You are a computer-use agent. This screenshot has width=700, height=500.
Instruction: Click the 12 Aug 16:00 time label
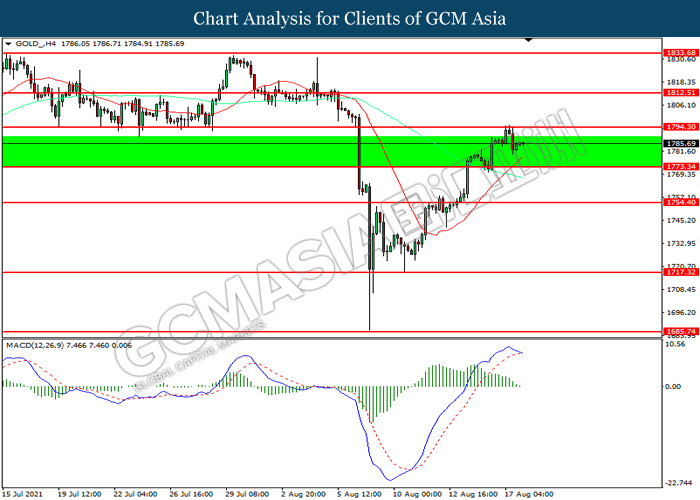tap(473, 494)
